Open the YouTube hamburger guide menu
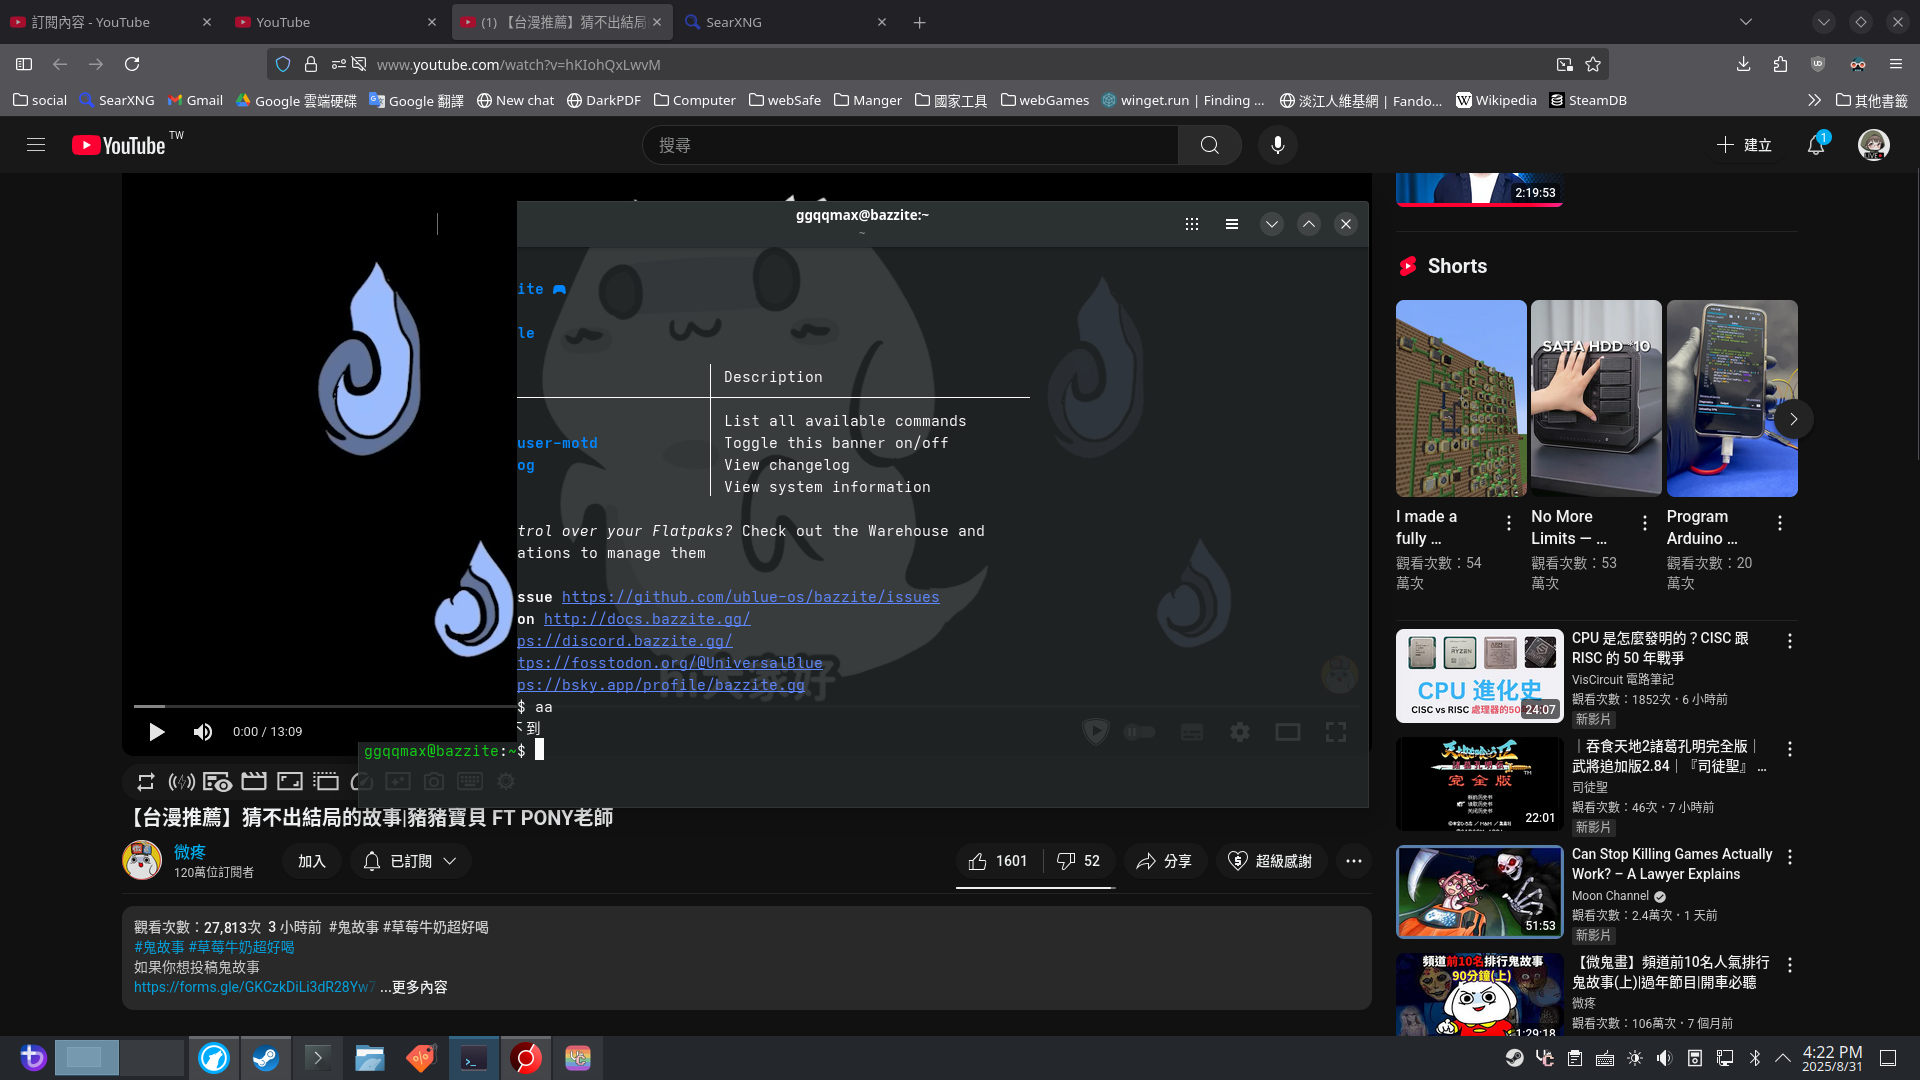 pyautogui.click(x=36, y=145)
